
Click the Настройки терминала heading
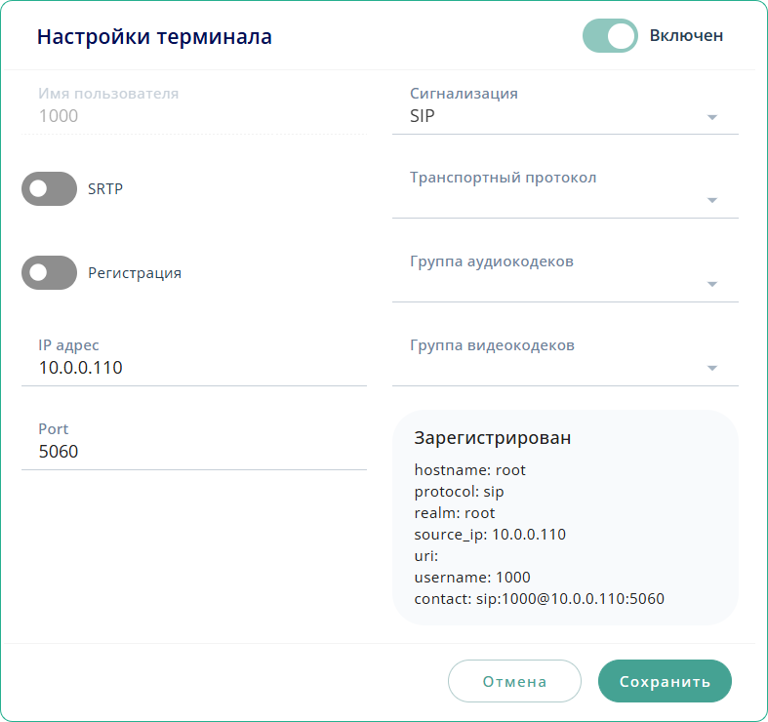tap(154, 37)
